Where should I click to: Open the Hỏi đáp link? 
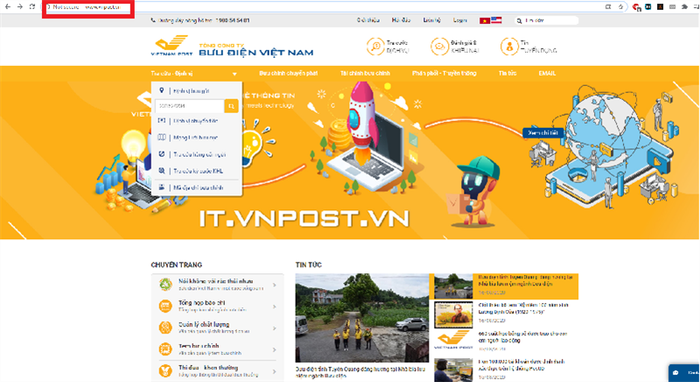click(401, 20)
